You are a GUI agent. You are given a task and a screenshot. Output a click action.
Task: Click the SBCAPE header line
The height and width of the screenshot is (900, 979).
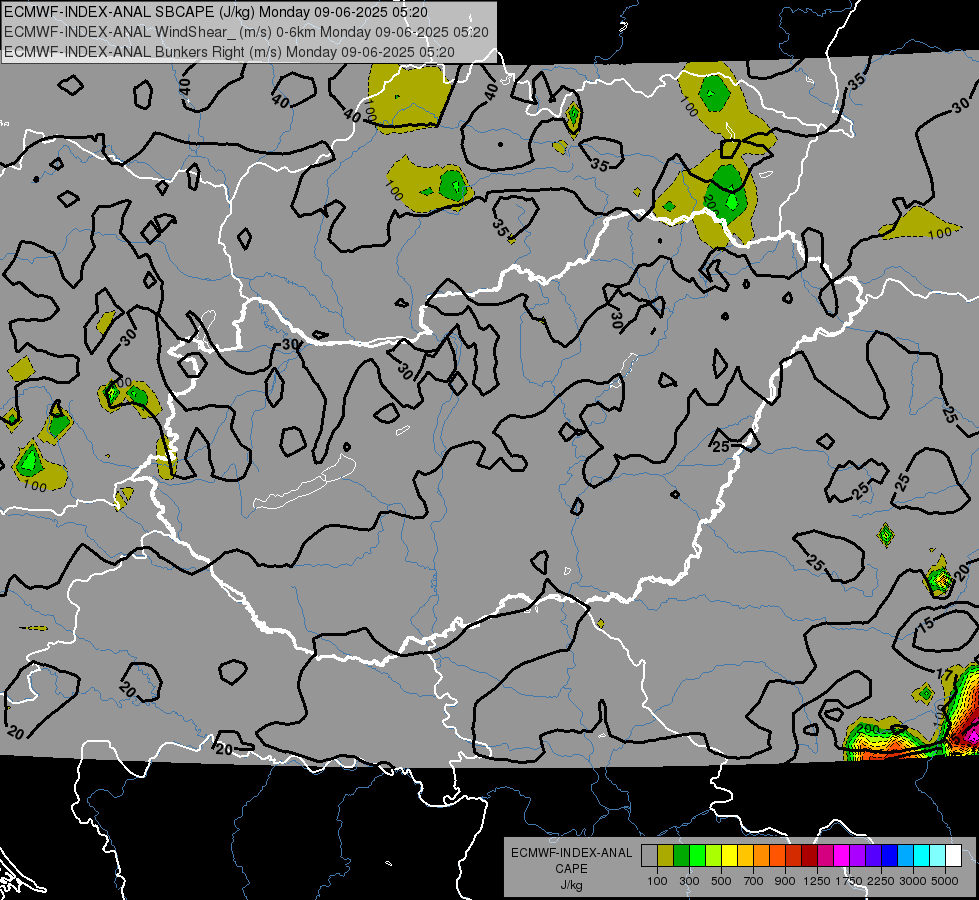click(216, 11)
